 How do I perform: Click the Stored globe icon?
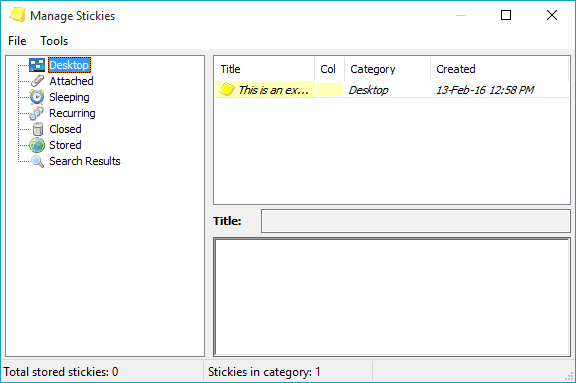coord(37,145)
